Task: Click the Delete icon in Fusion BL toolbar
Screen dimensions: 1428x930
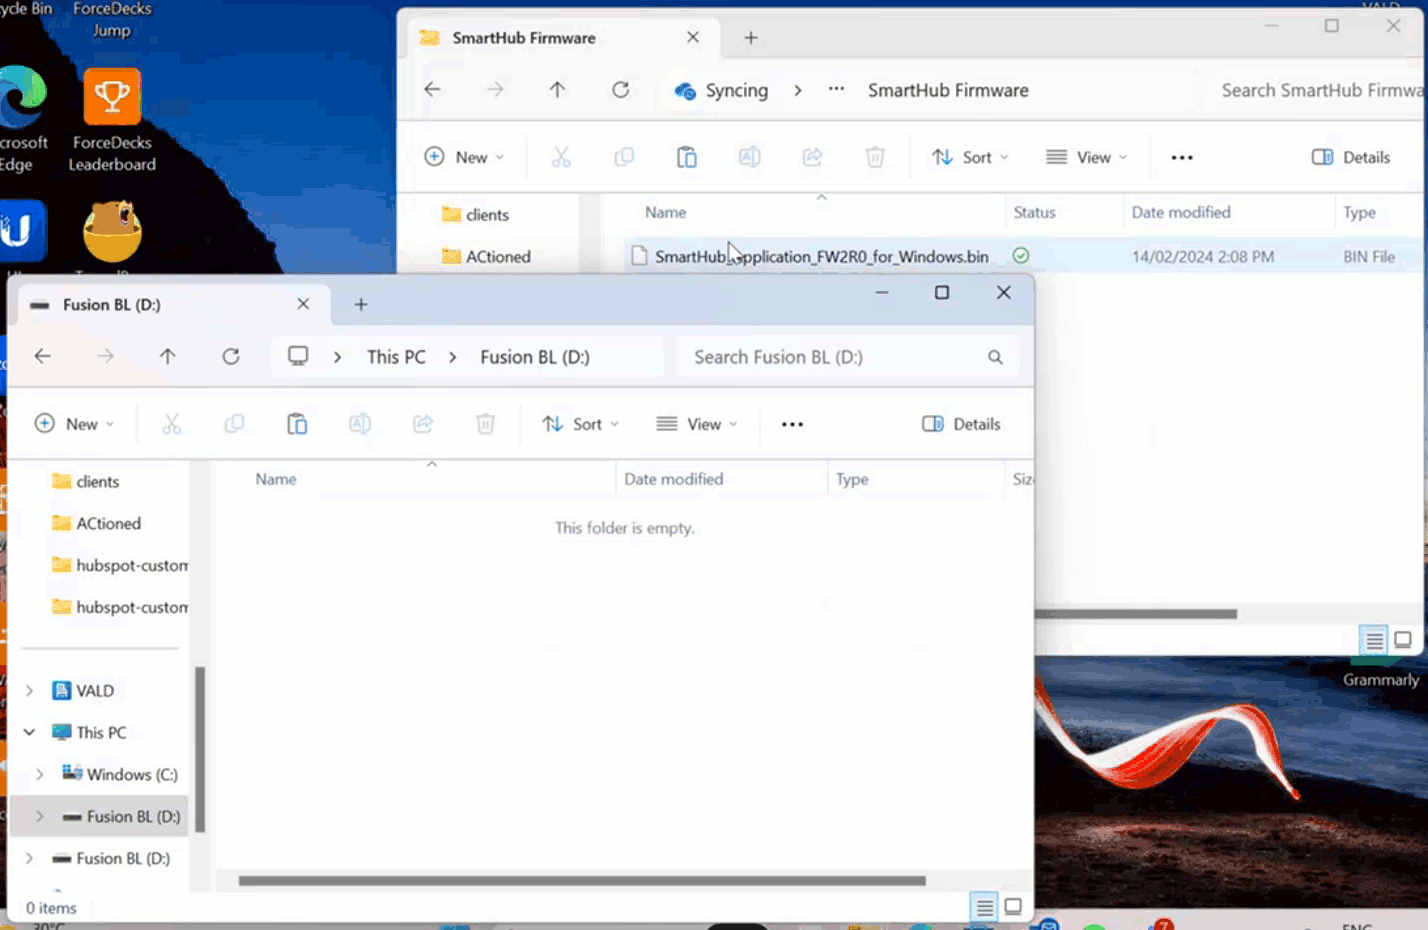Action: [x=485, y=424]
